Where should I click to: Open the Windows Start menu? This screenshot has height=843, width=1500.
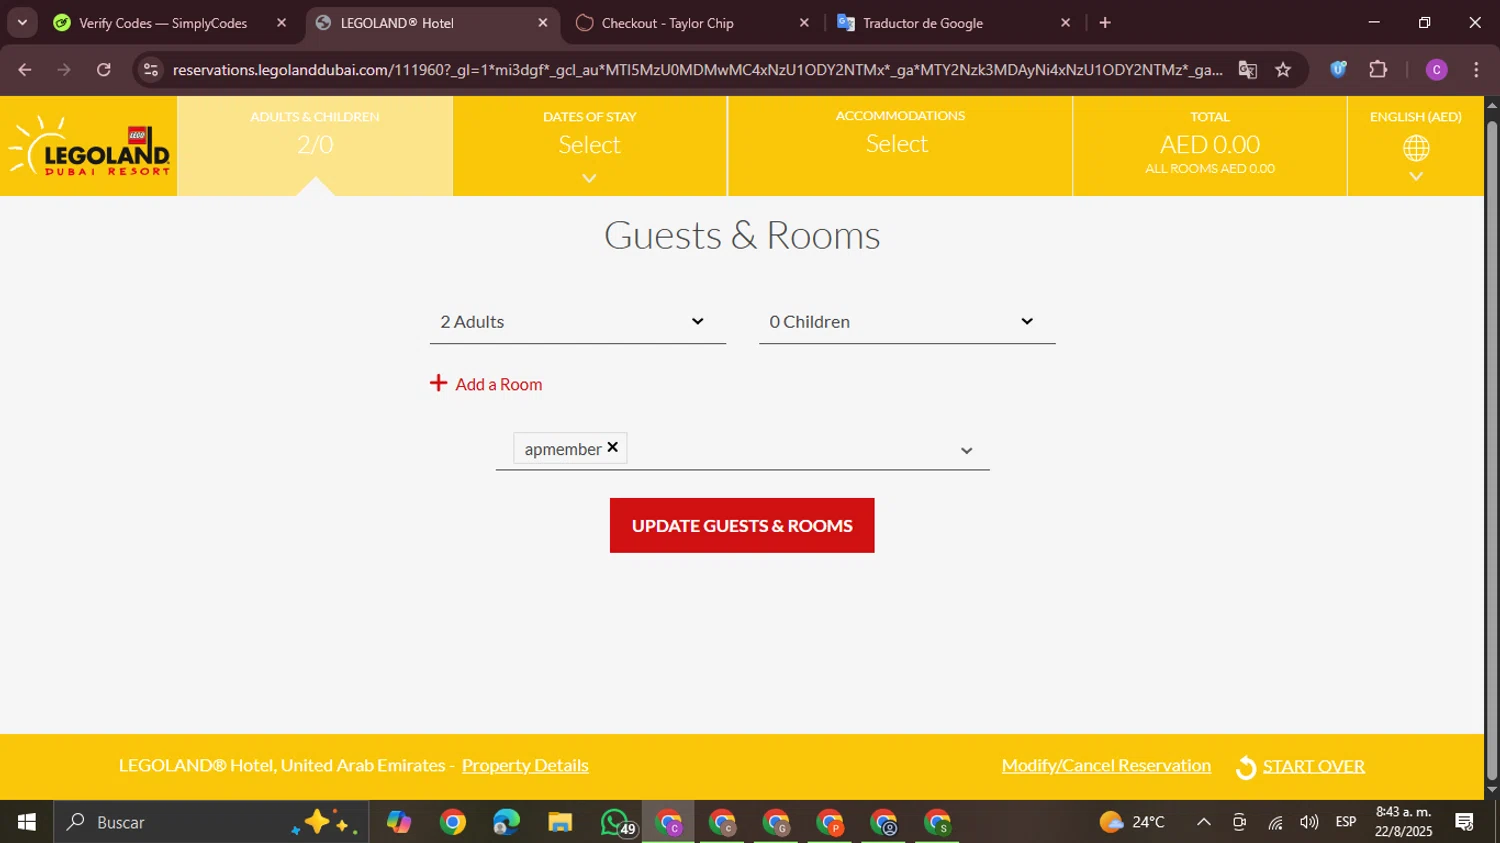click(x=27, y=822)
